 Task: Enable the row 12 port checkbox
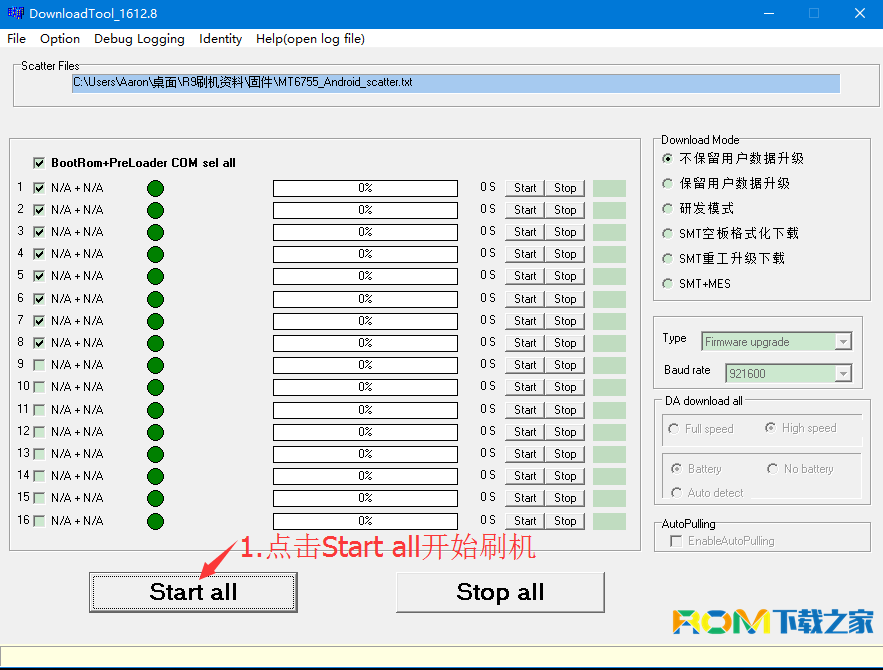pos(39,432)
